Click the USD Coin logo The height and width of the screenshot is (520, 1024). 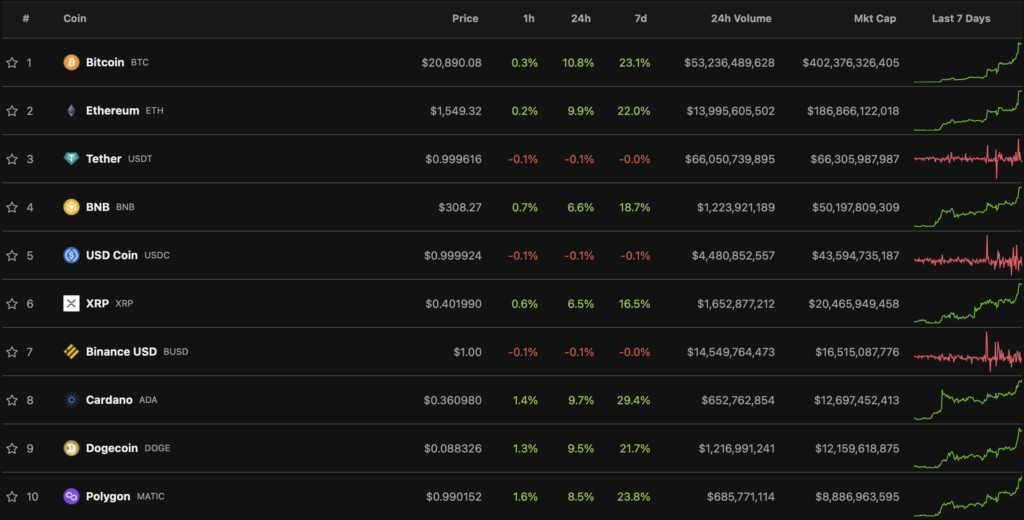(71, 255)
